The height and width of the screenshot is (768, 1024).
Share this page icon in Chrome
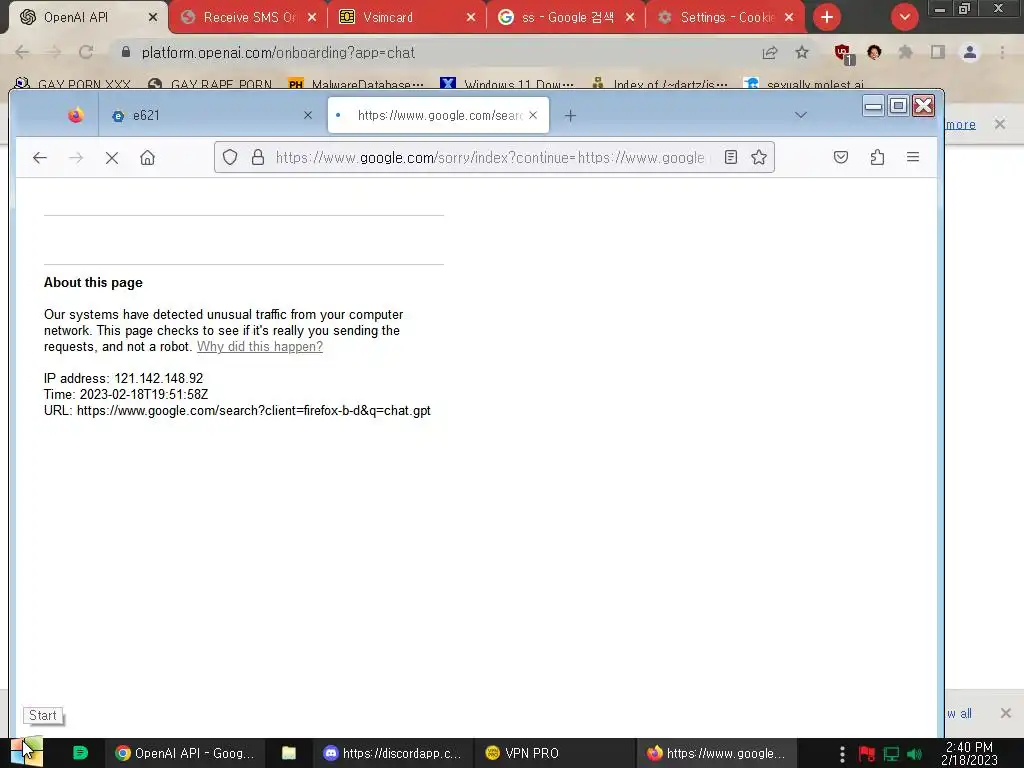pos(770,53)
